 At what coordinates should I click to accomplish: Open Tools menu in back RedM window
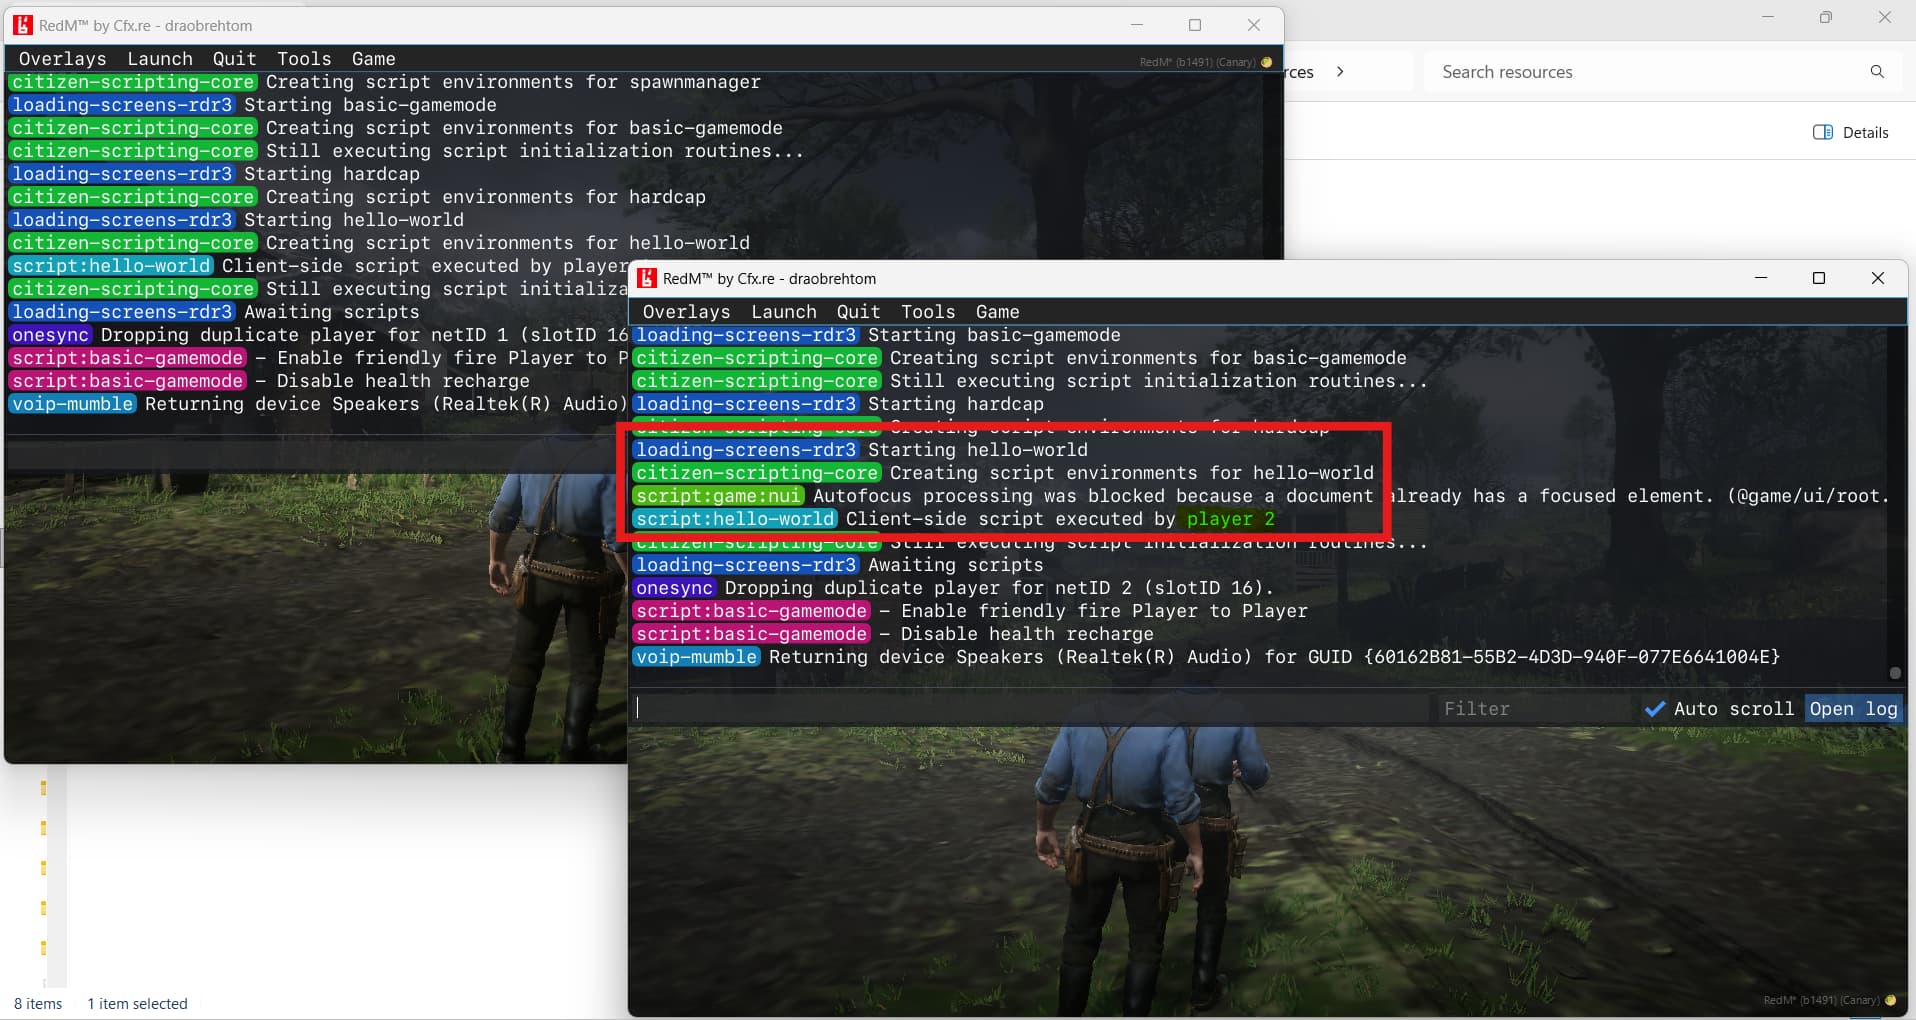pos(304,59)
